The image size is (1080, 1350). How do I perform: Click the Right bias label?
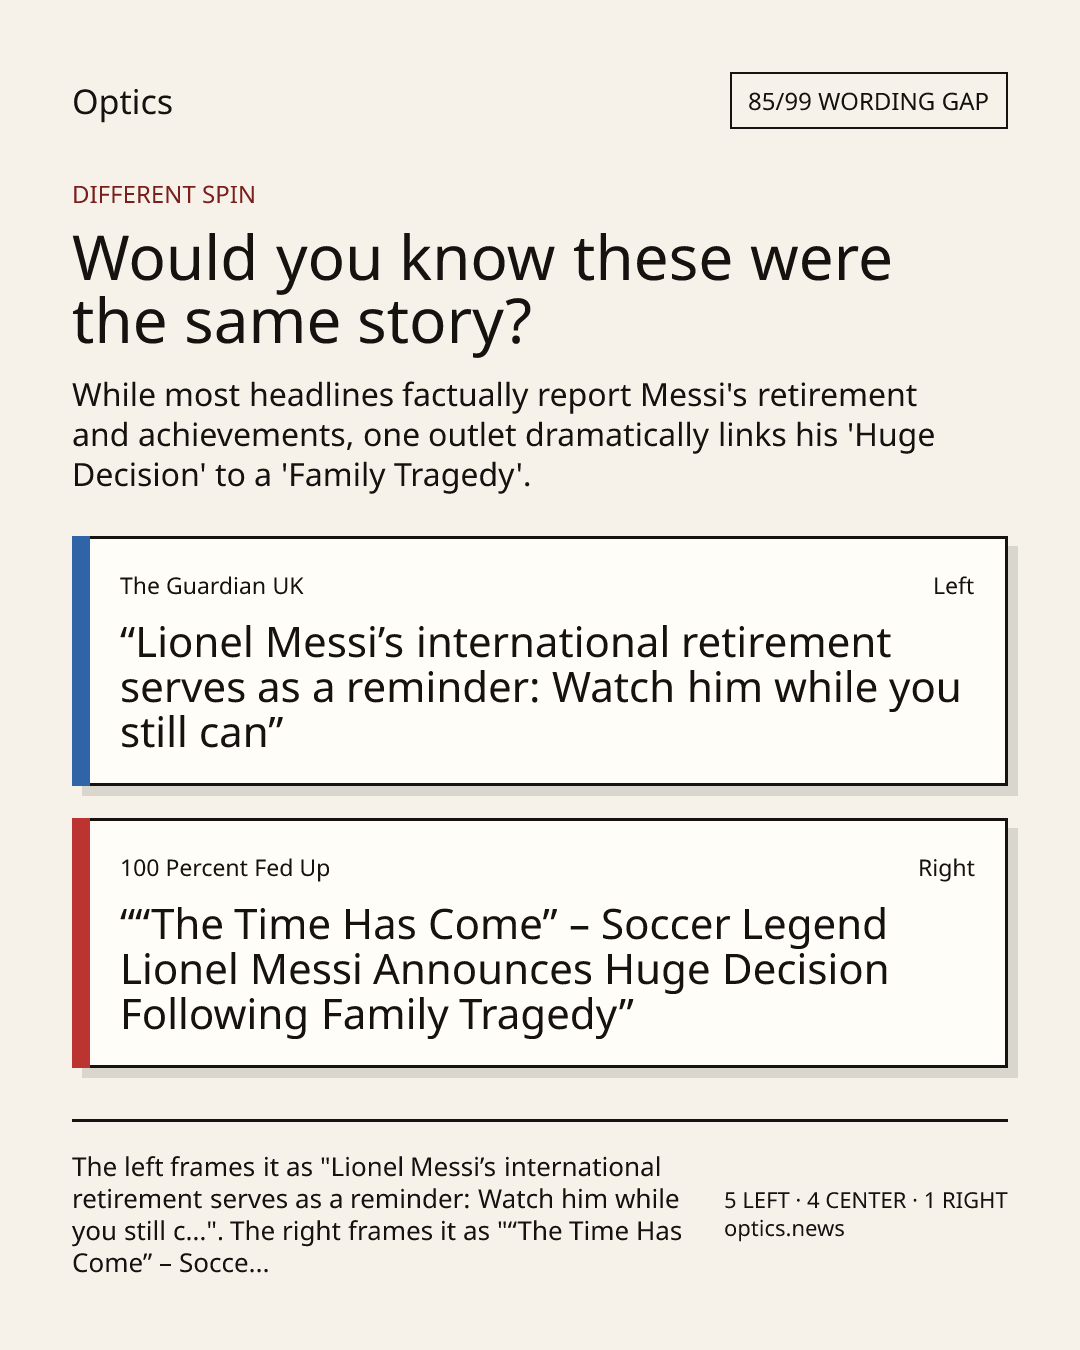pyautogui.click(x=946, y=868)
